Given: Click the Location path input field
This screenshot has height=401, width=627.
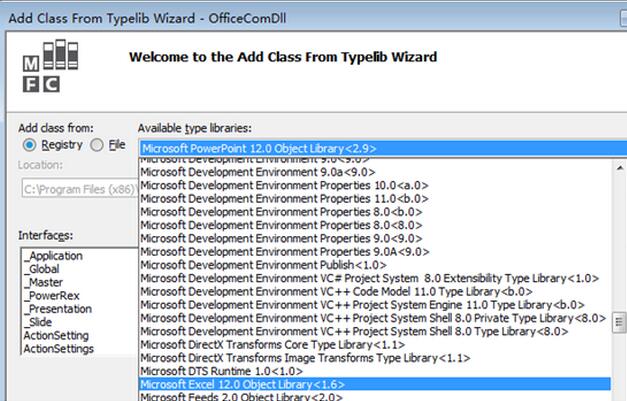Looking at the screenshot, I should pyautogui.click(x=80, y=189).
